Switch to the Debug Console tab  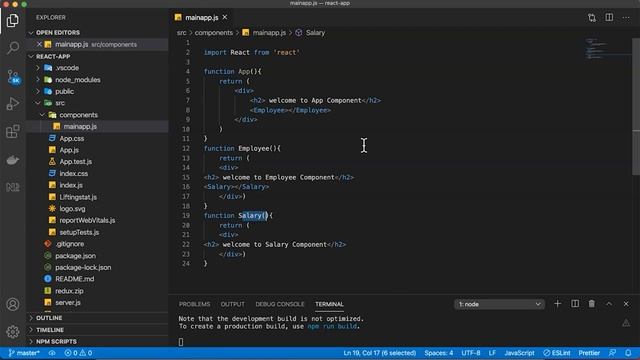click(280, 304)
